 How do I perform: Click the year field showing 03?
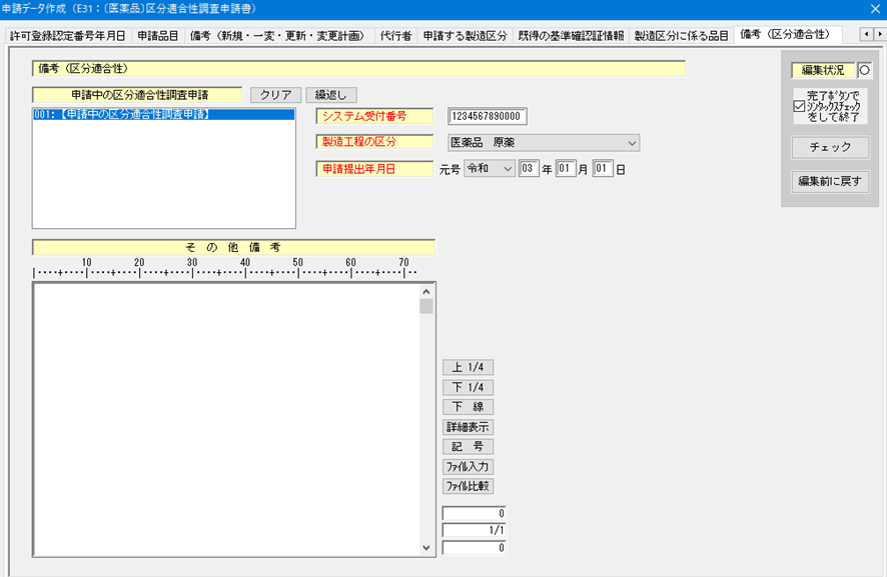pyautogui.click(x=528, y=169)
